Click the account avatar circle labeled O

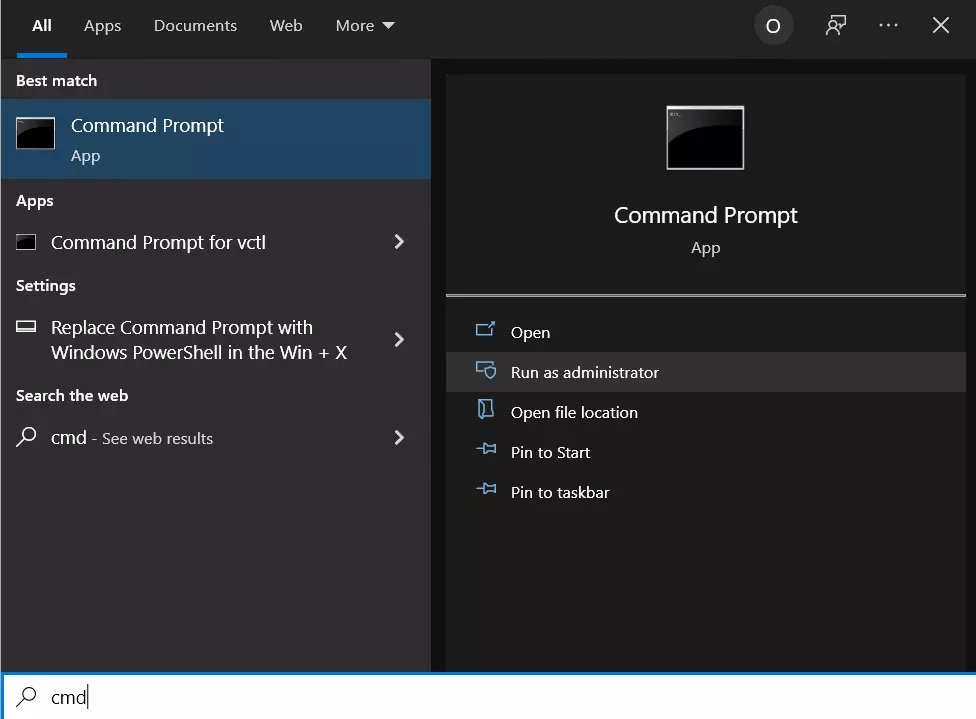coord(773,27)
